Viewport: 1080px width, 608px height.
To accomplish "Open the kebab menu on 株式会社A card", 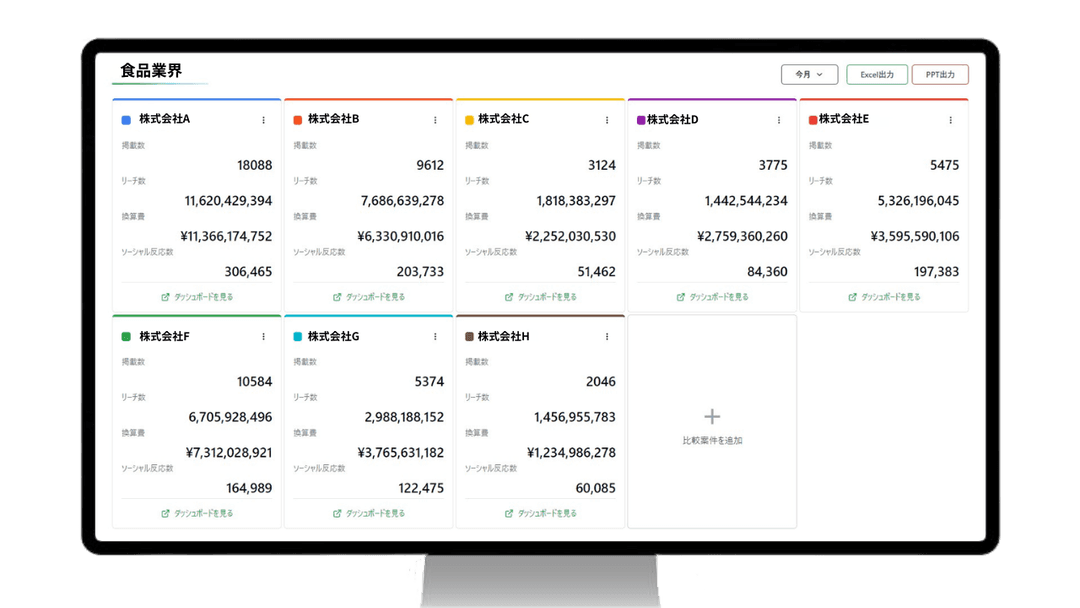I will (264, 120).
